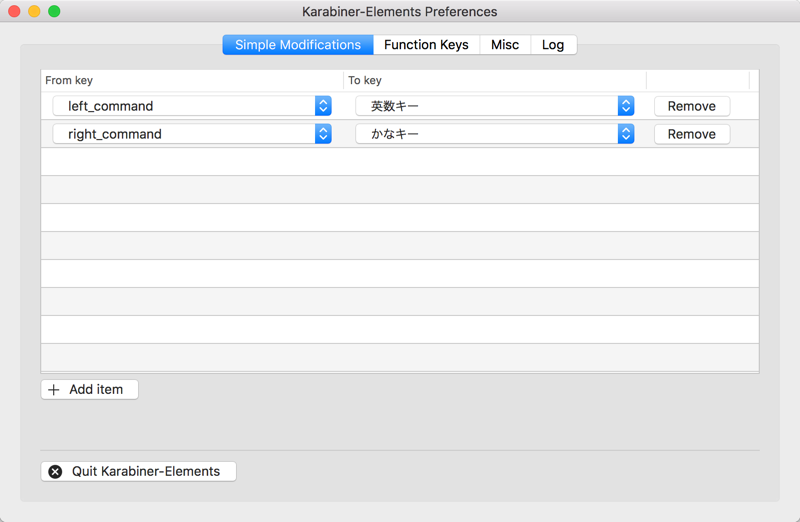The width and height of the screenshot is (800, 522).
Task: Click the Karabiner-Elements Preferences window title
Action: 399,12
